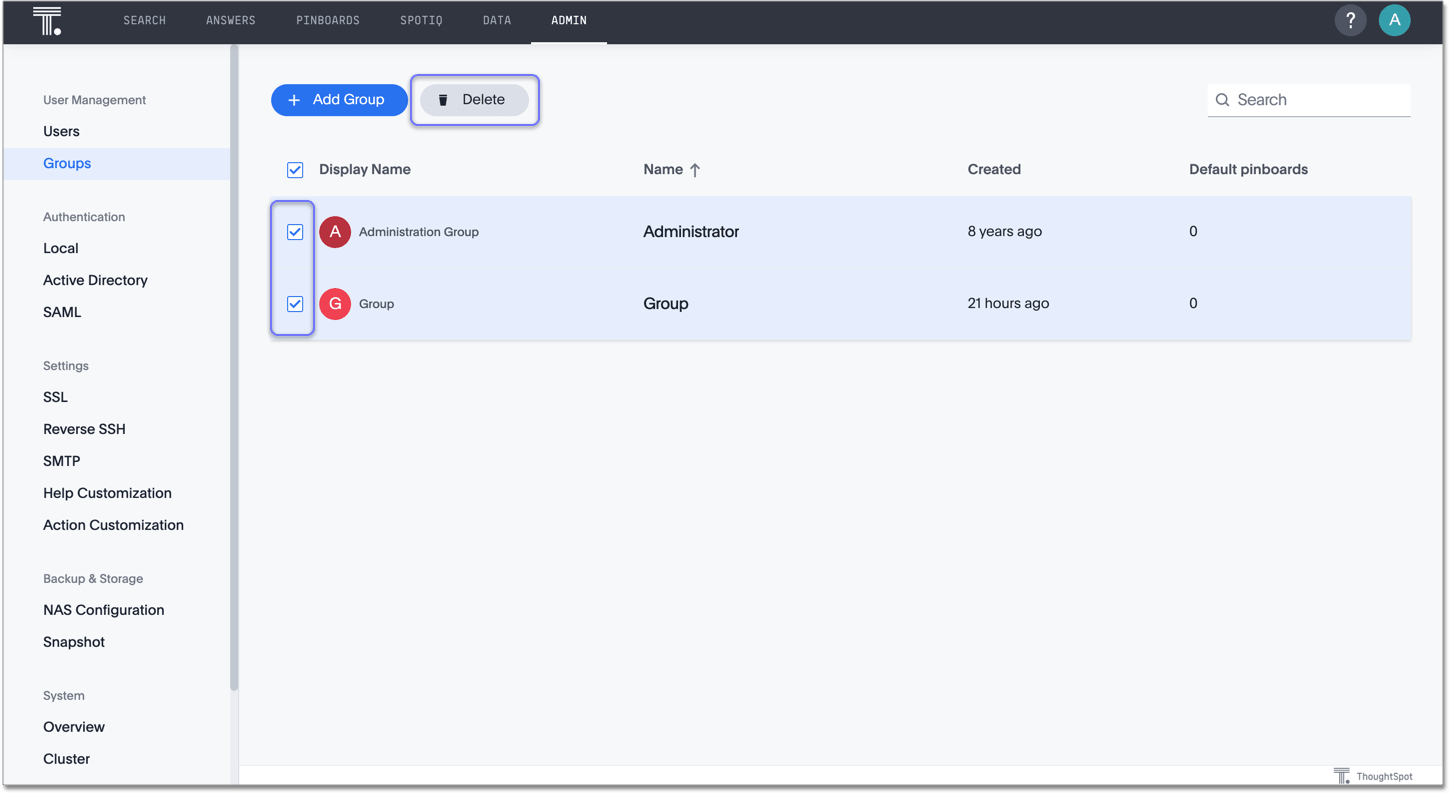Uncheck the Administration Group checkbox
Screen dimensions: 1450x794
pyautogui.click(x=295, y=232)
